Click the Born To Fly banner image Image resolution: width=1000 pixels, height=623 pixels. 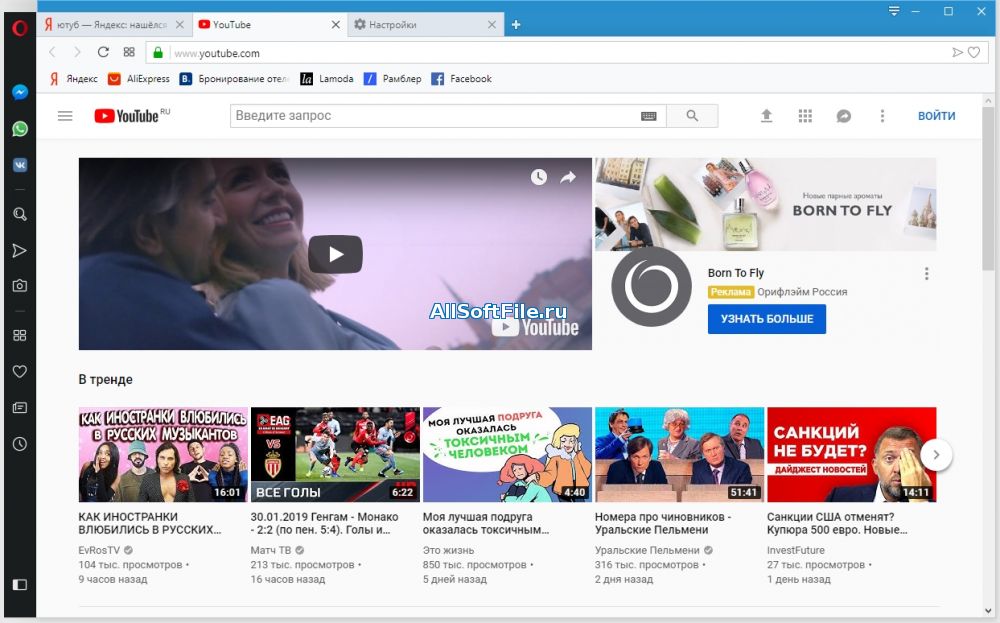[765, 204]
